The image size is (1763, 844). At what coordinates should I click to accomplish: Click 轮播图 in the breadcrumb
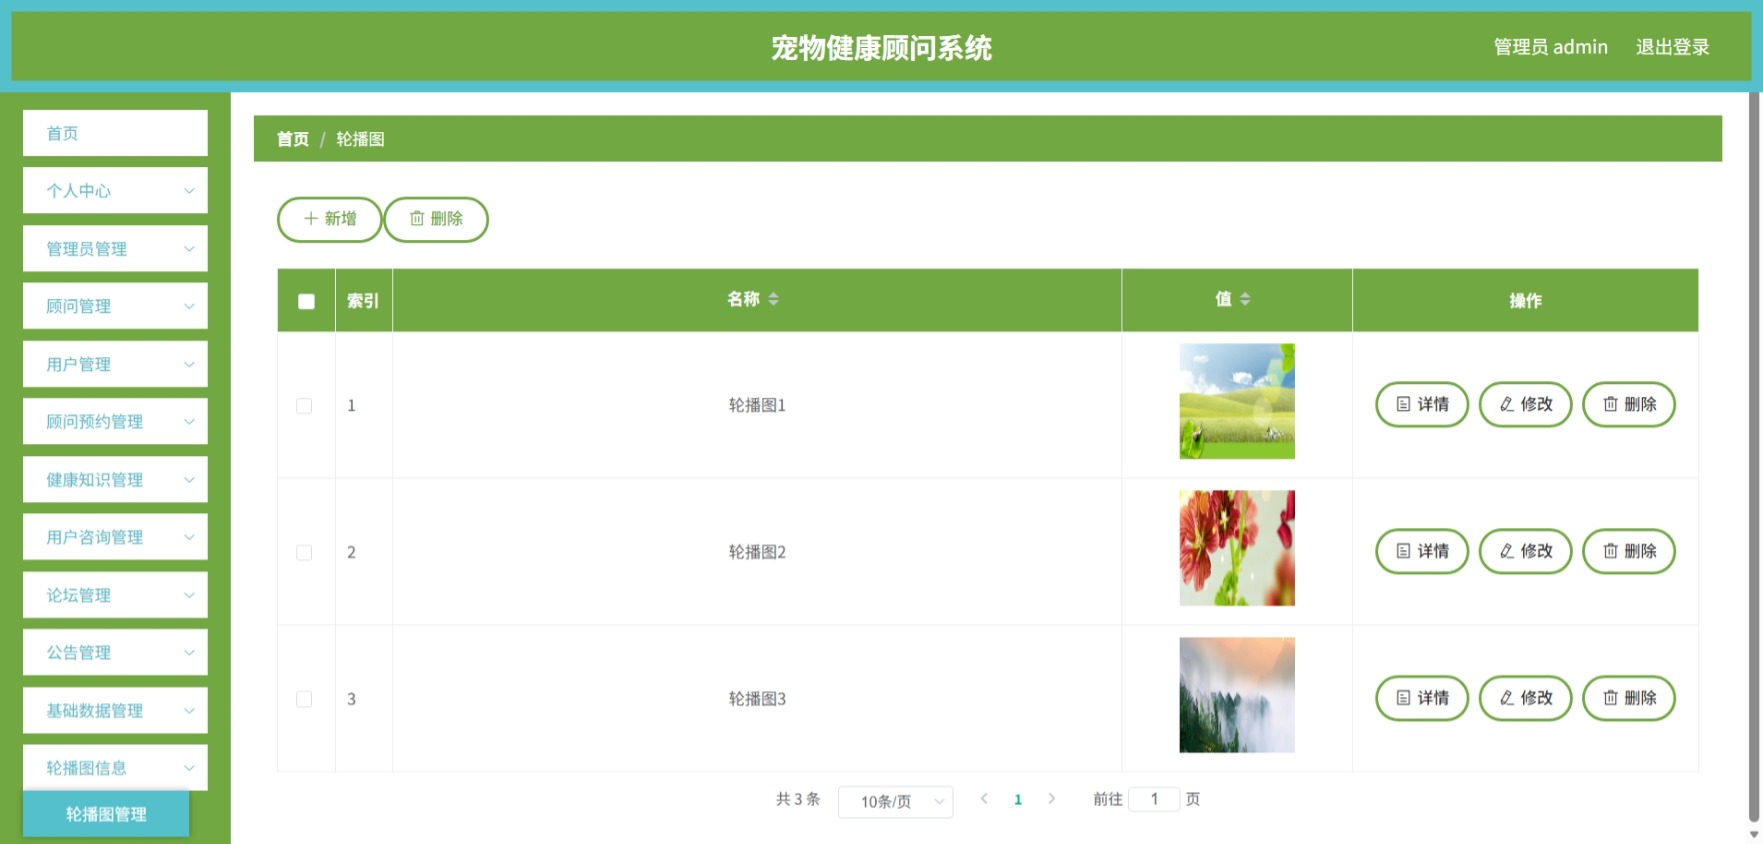pyautogui.click(x=360, y=139)
